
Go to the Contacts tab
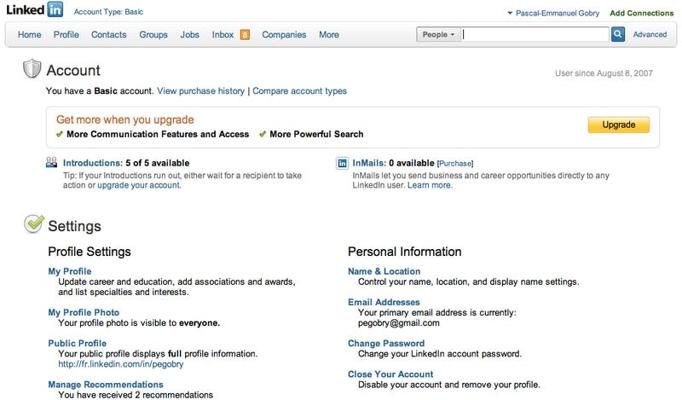coord(109,35)
